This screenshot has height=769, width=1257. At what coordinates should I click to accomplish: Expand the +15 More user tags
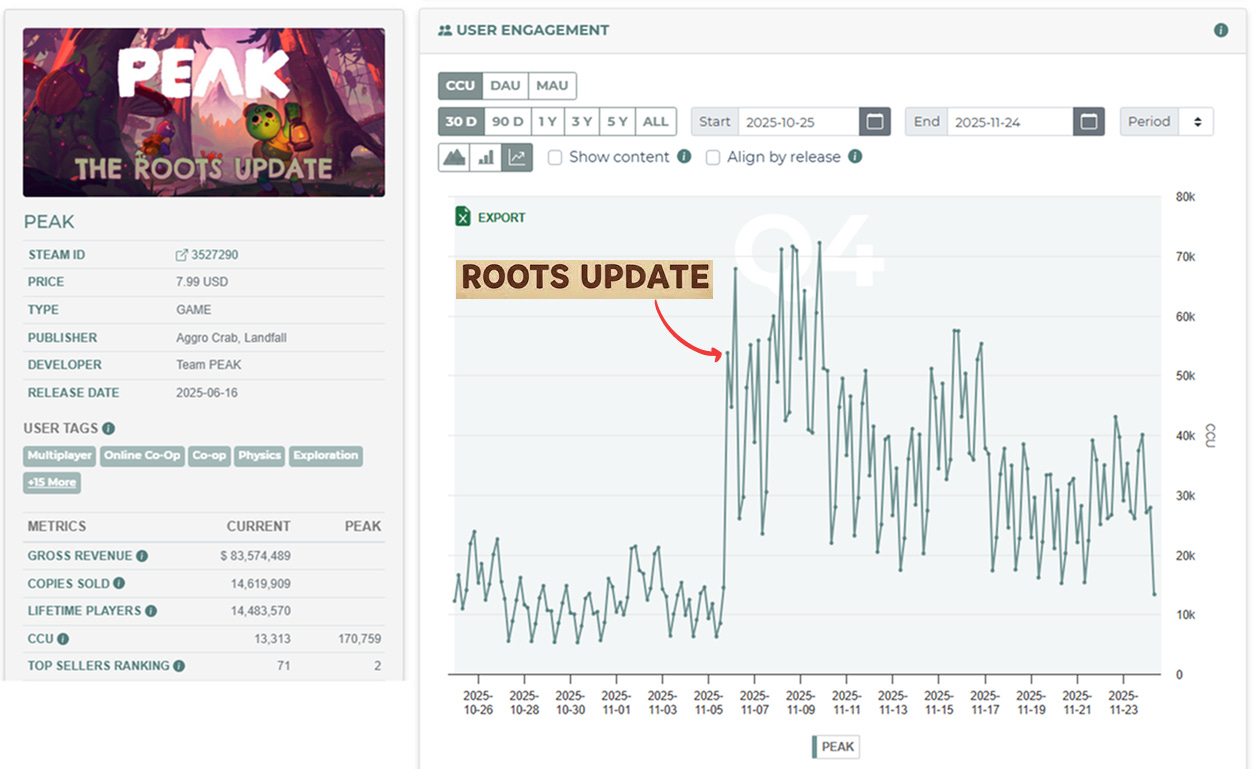tap(52, 482)
